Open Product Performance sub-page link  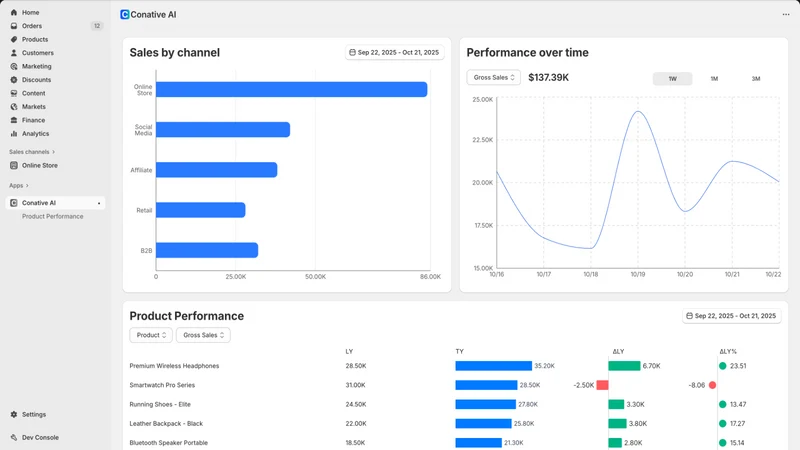tap(53, 216)
